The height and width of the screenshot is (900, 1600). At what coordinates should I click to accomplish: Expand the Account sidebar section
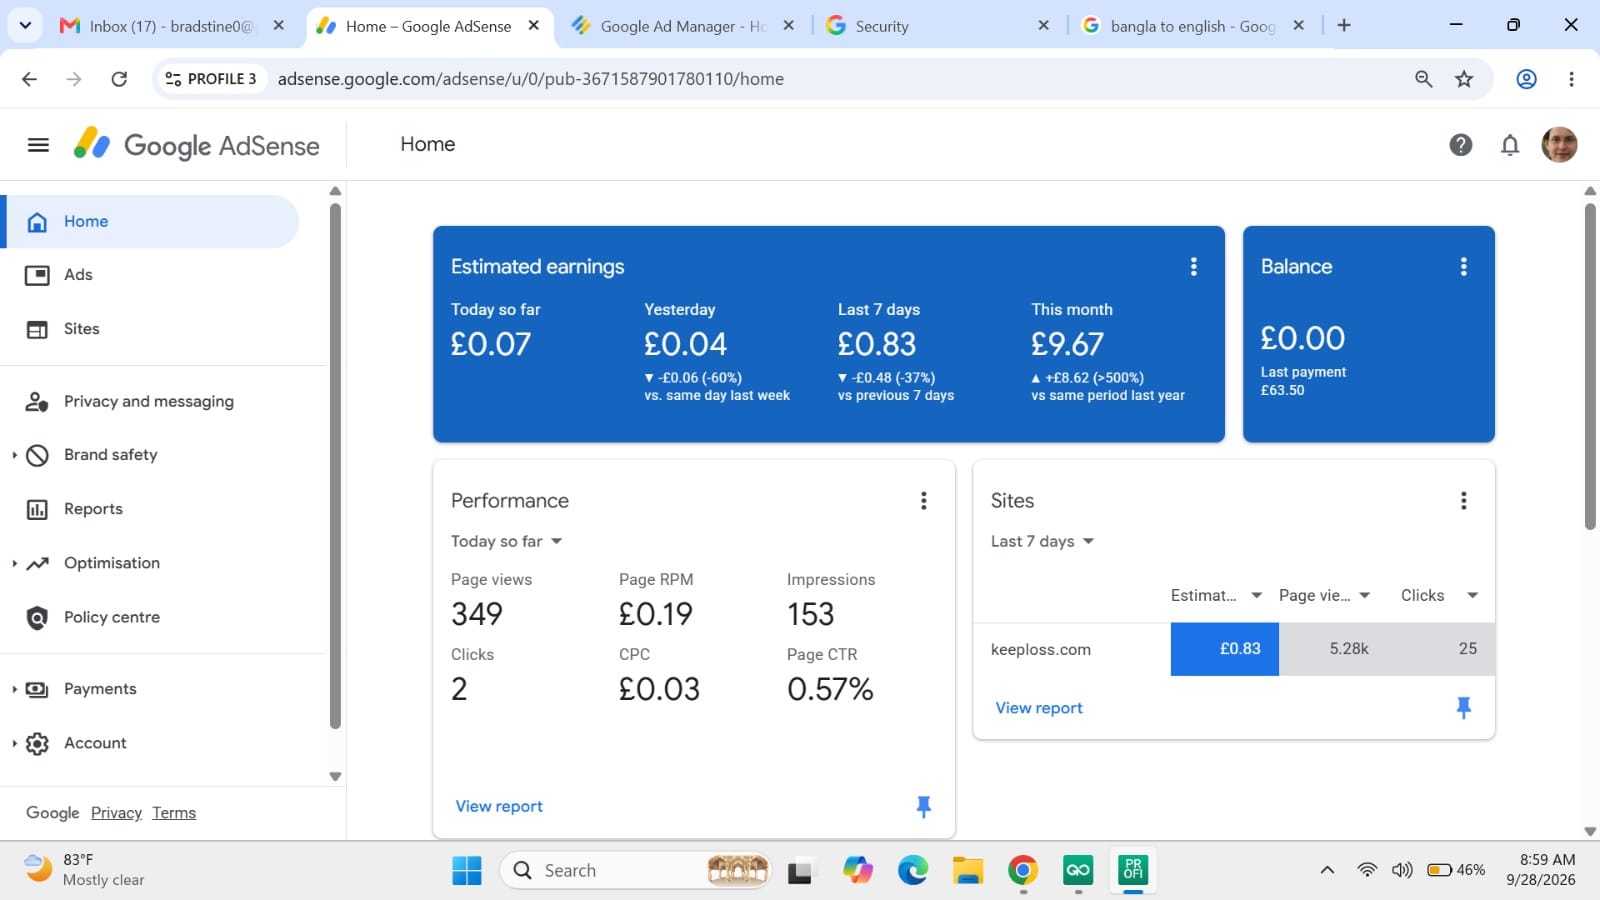14,743
